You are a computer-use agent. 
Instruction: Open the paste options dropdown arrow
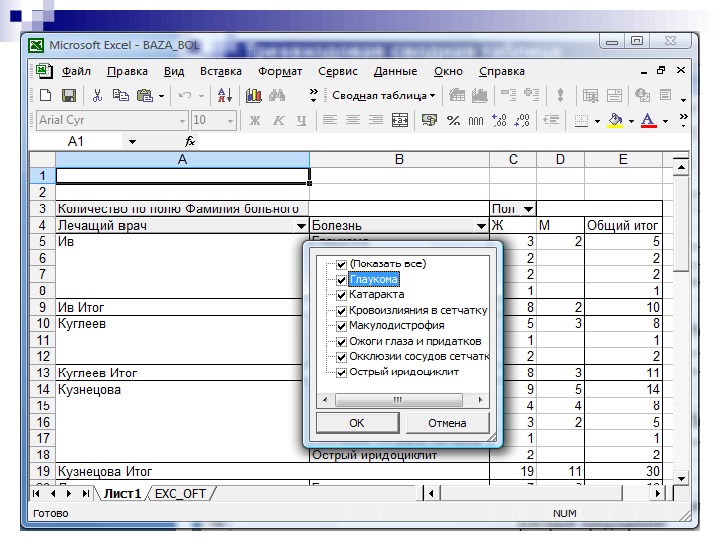point(161,96)
